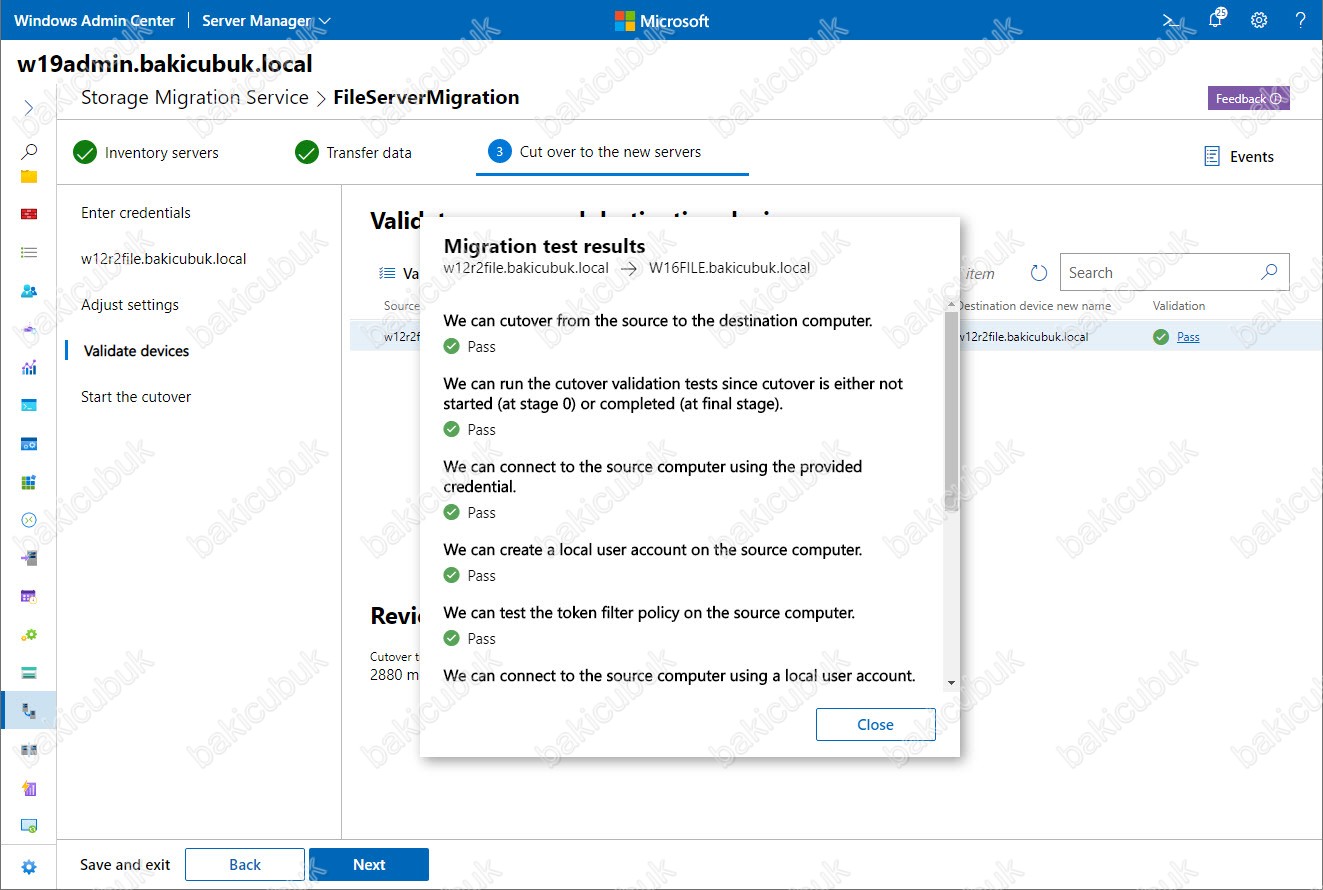Select Enter credentials in left menu
This screenshot has width=1323, height=890.
pos(136,212)
